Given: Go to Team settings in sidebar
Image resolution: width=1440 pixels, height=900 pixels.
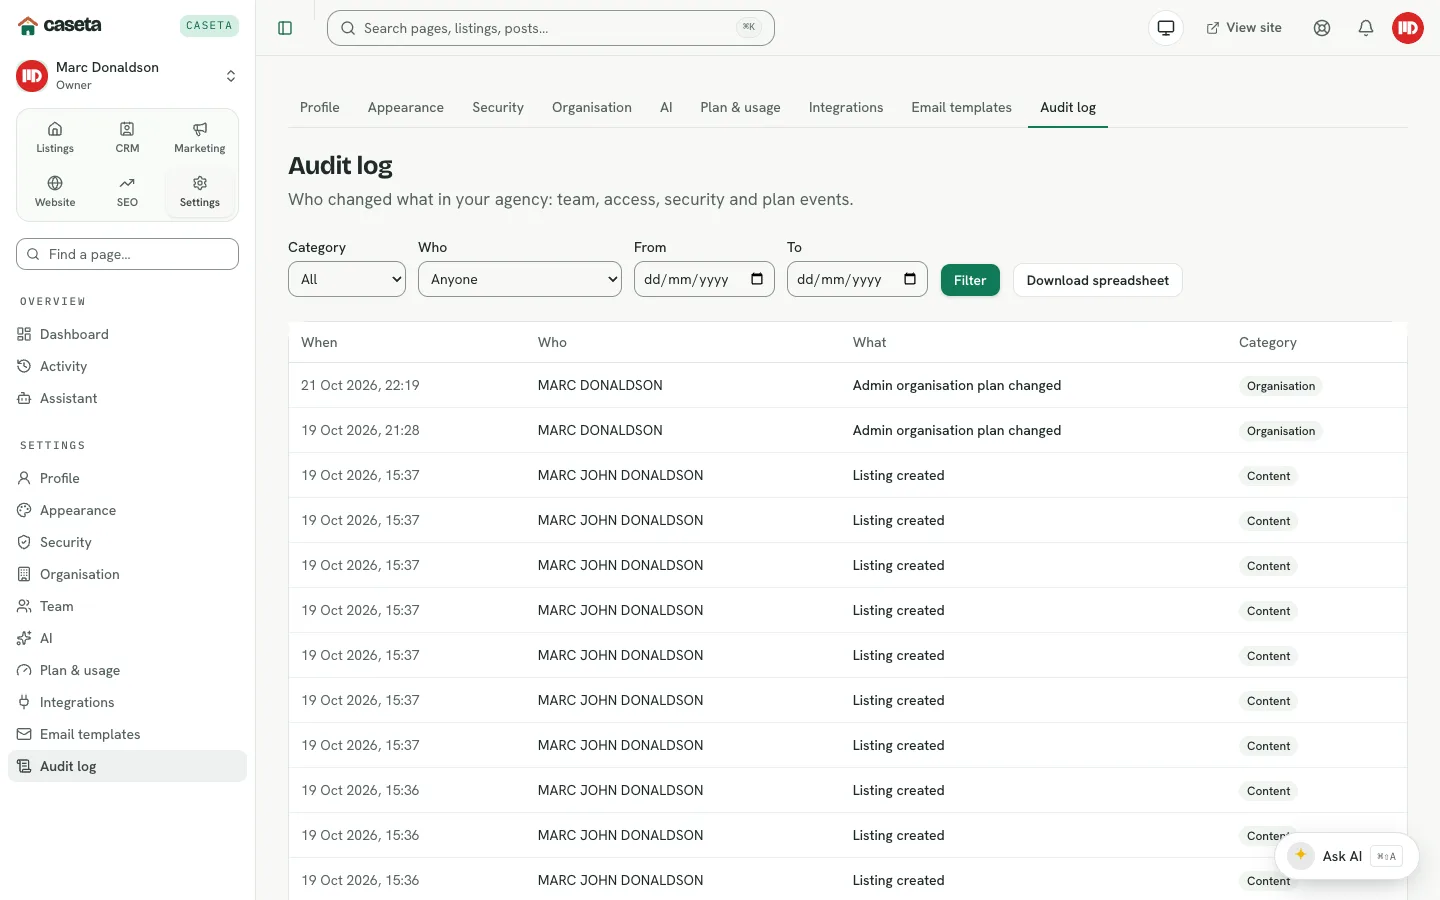Looking at the screenshot, I should 128,606.
